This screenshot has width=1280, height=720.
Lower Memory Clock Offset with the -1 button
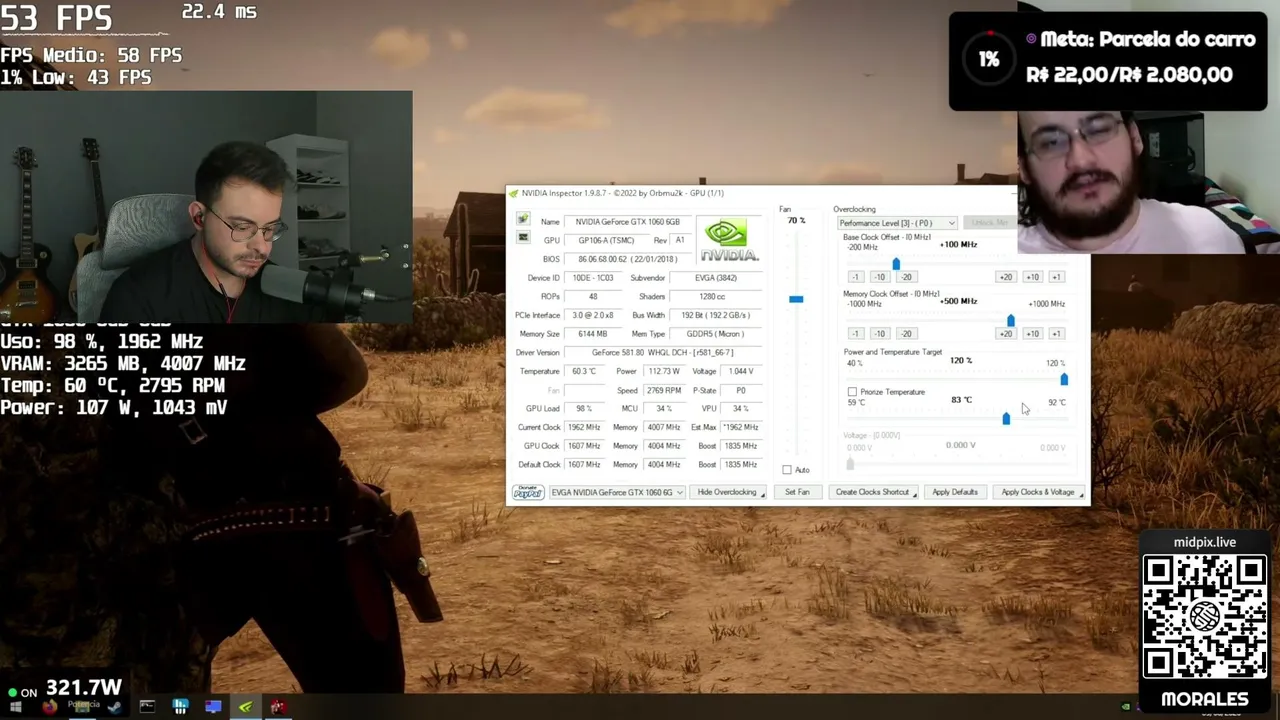855,333
